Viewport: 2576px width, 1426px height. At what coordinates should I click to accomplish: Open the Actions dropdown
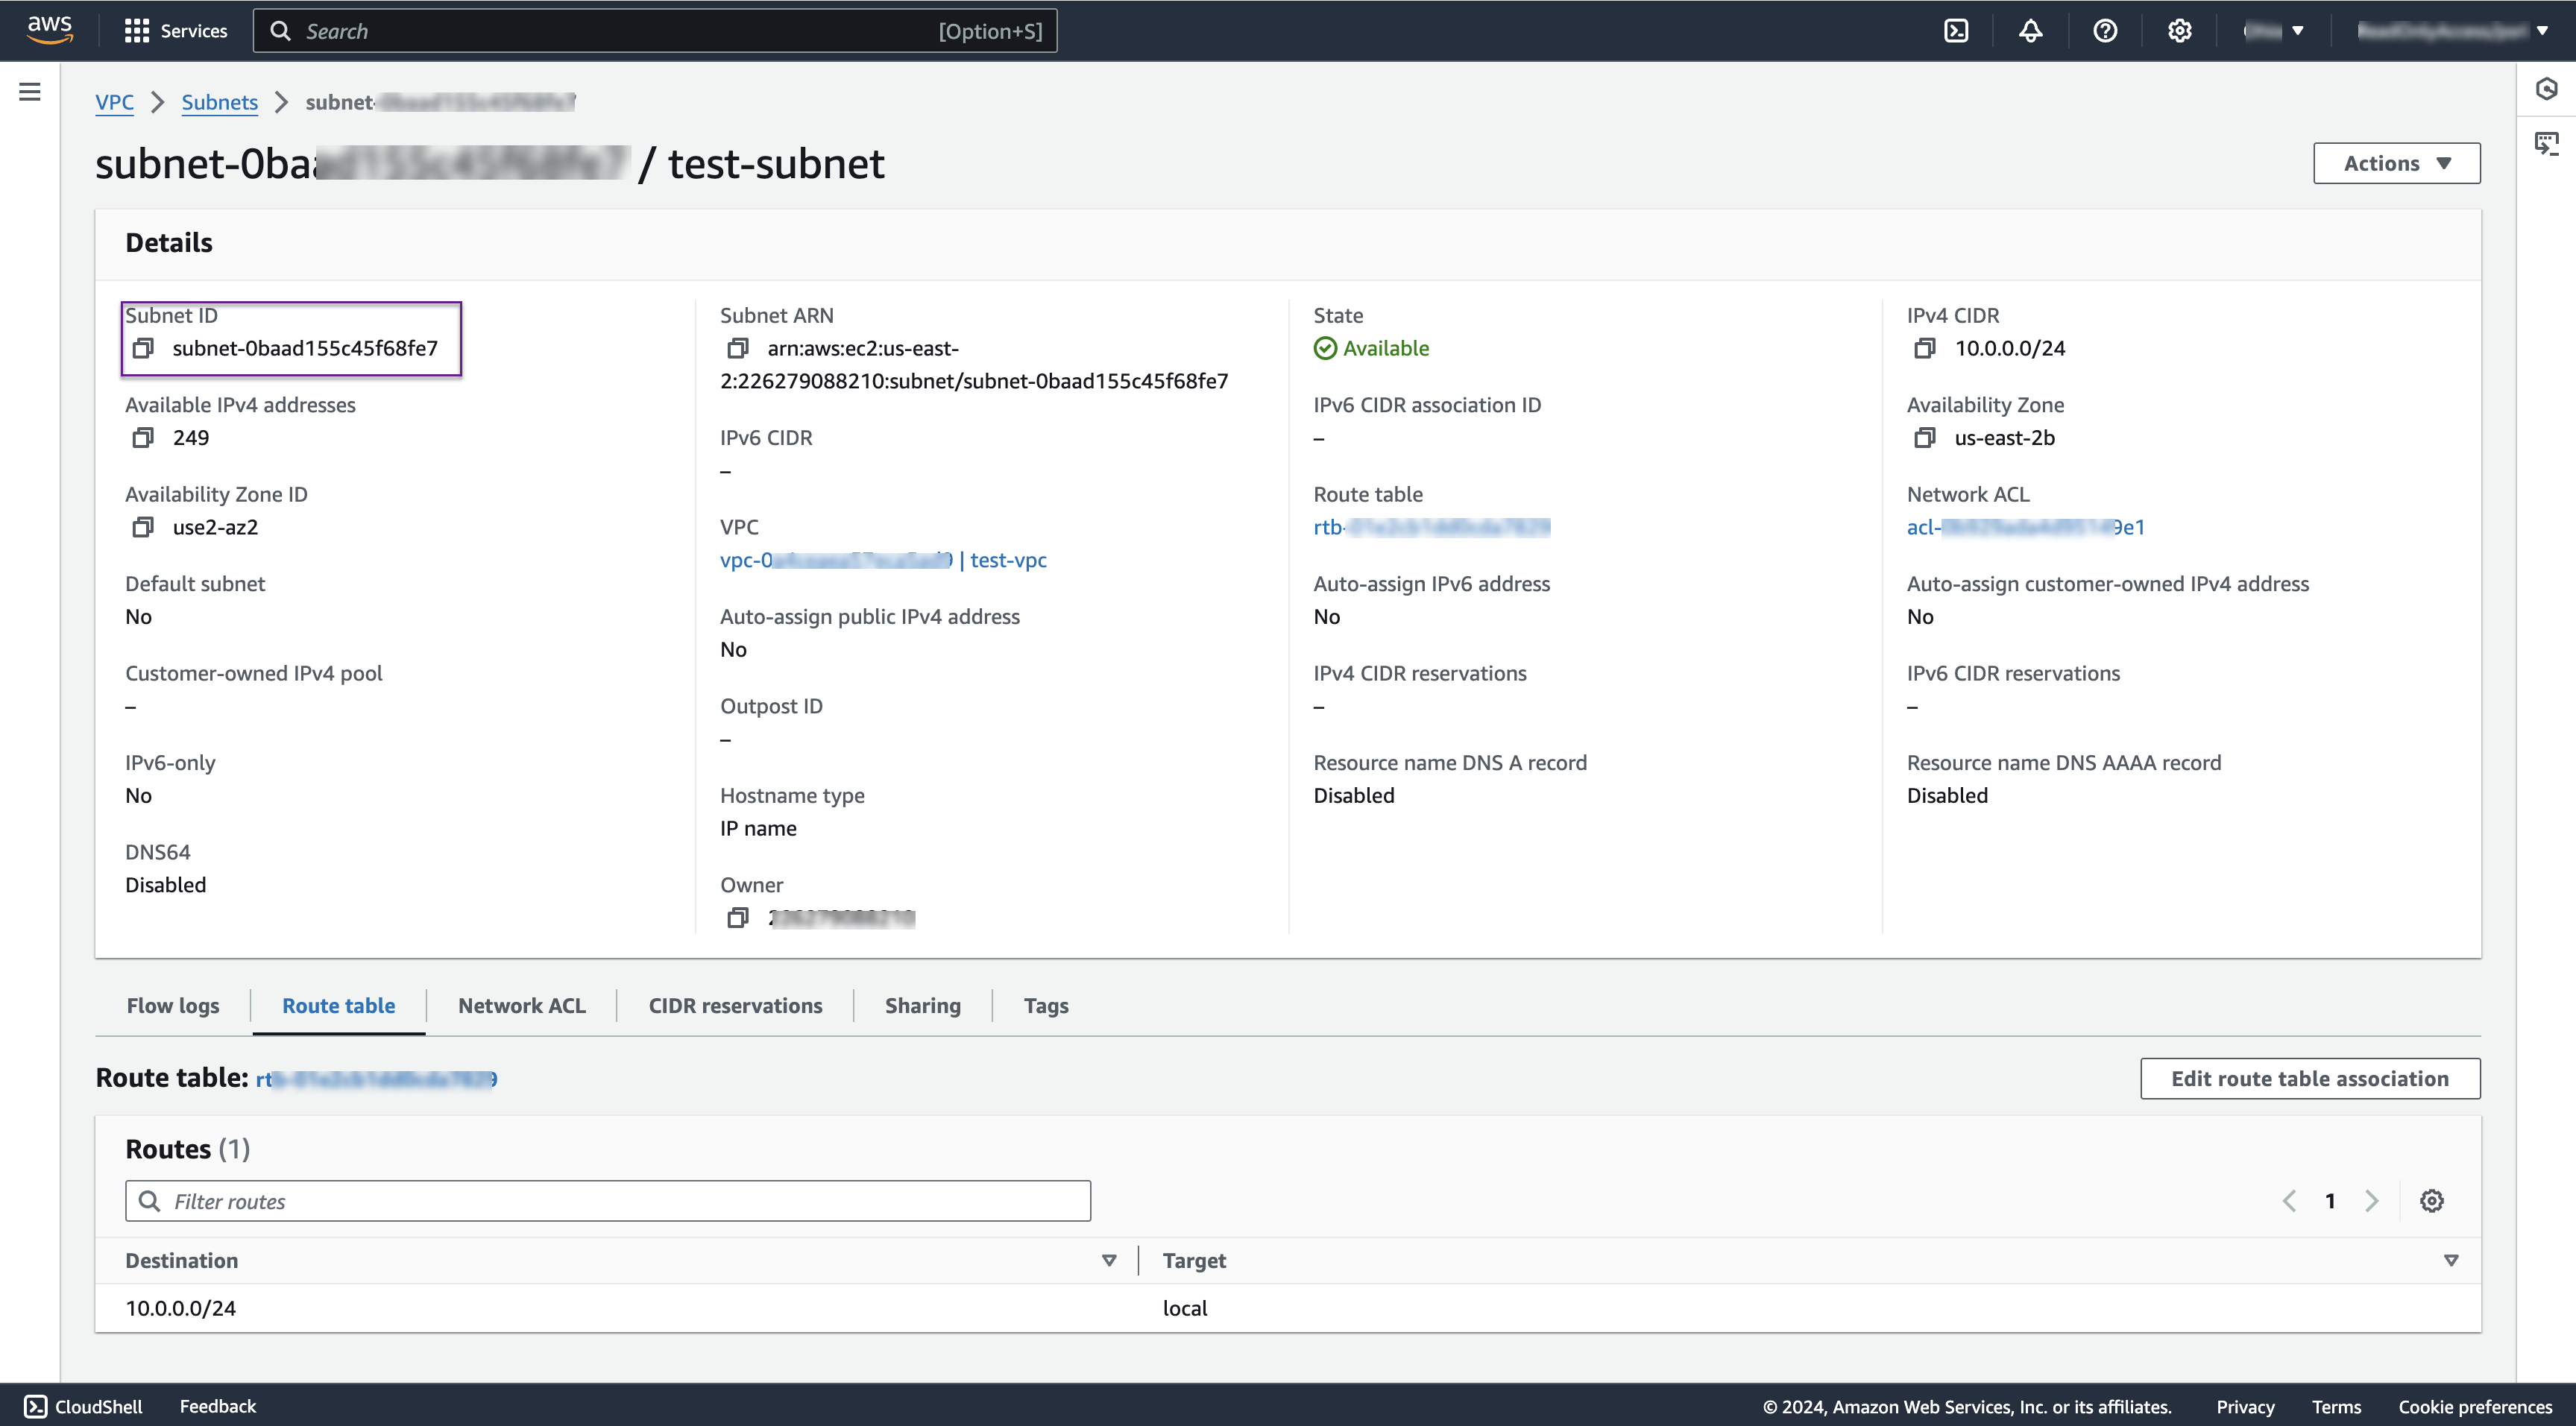(x=2397, y=163)
